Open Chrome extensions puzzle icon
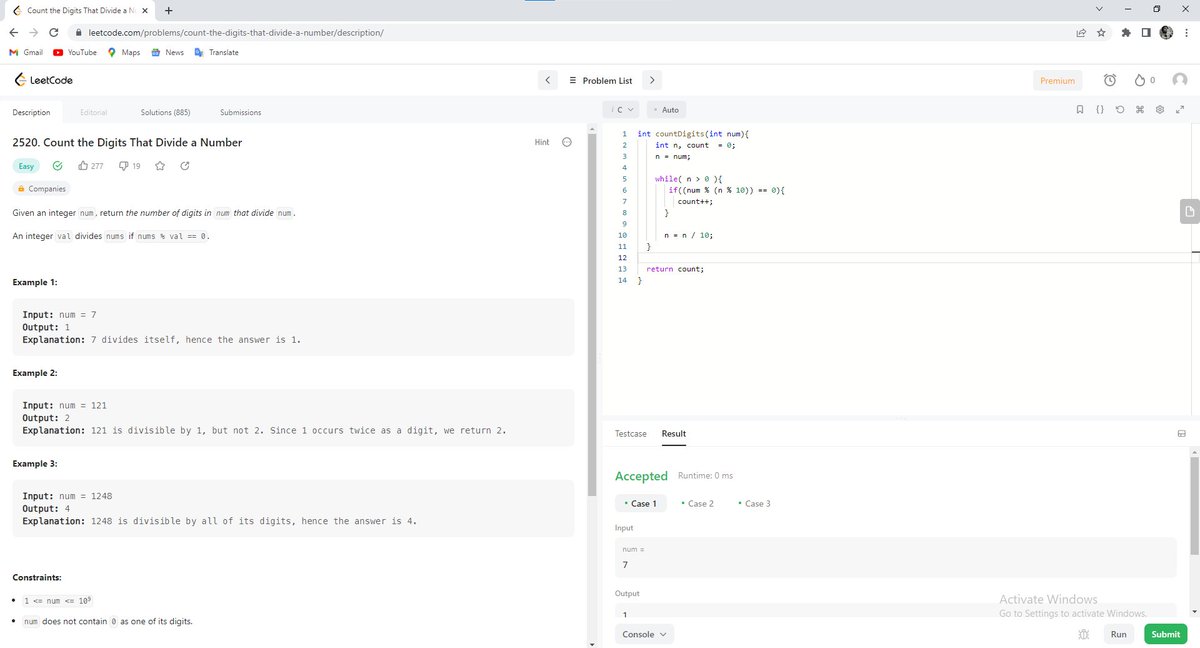The image size is (1200, 648). click(1127, 32)
